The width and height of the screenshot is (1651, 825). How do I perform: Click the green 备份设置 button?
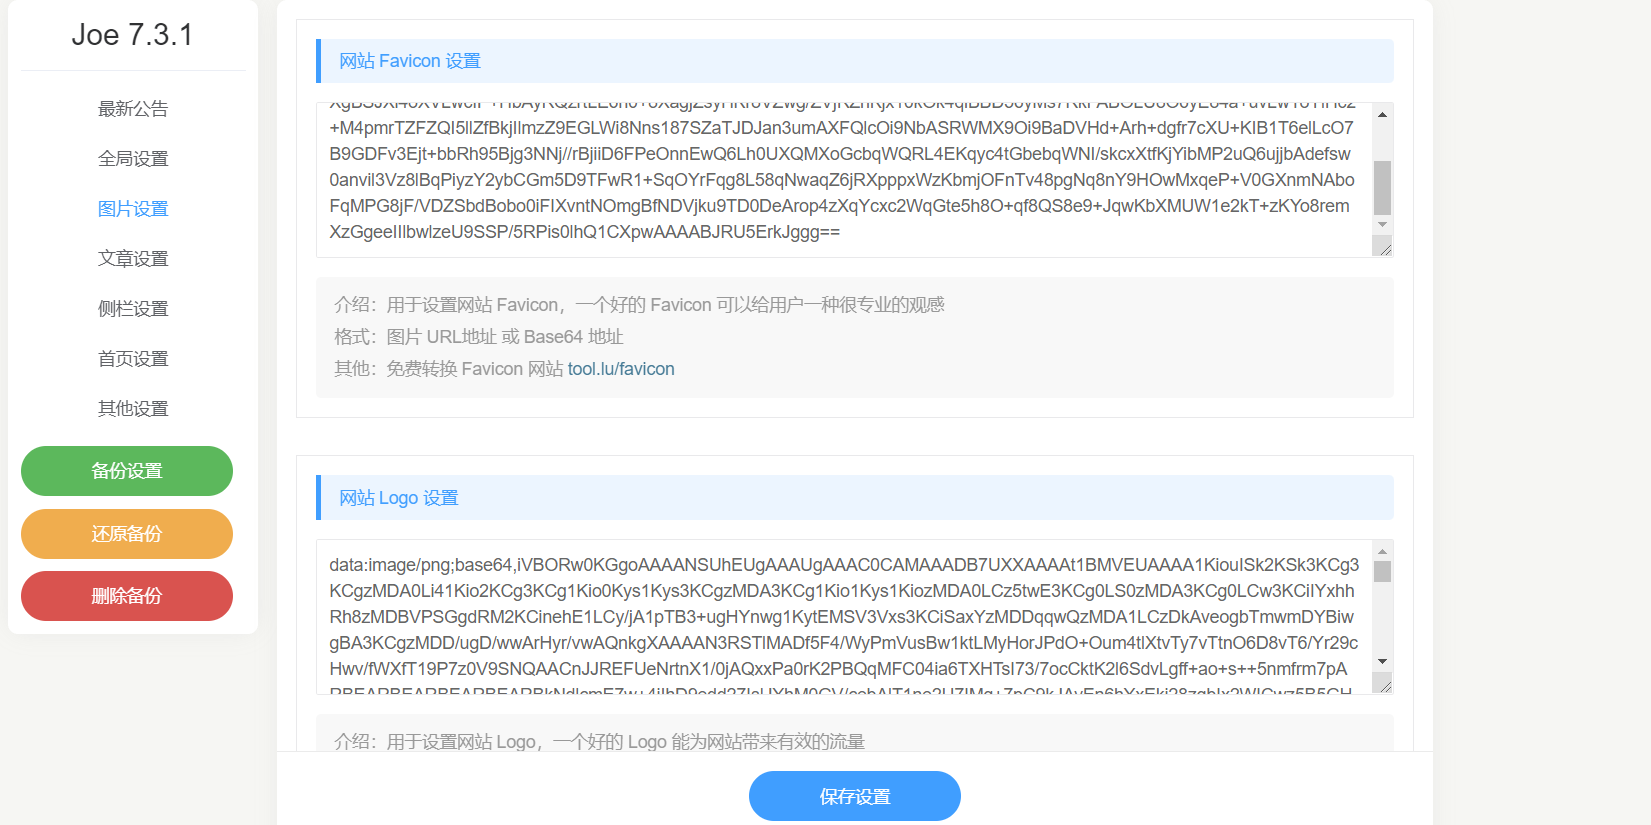(x=127, y=471)
